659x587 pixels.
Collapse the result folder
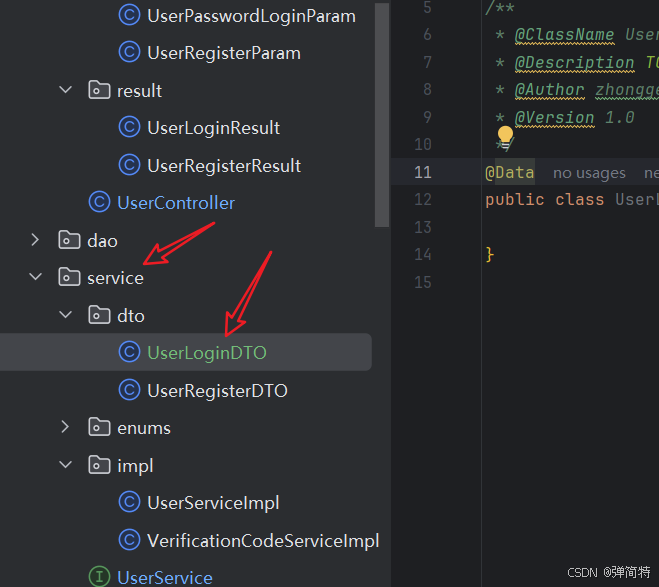pyautogui.click(x=66, y=89)
